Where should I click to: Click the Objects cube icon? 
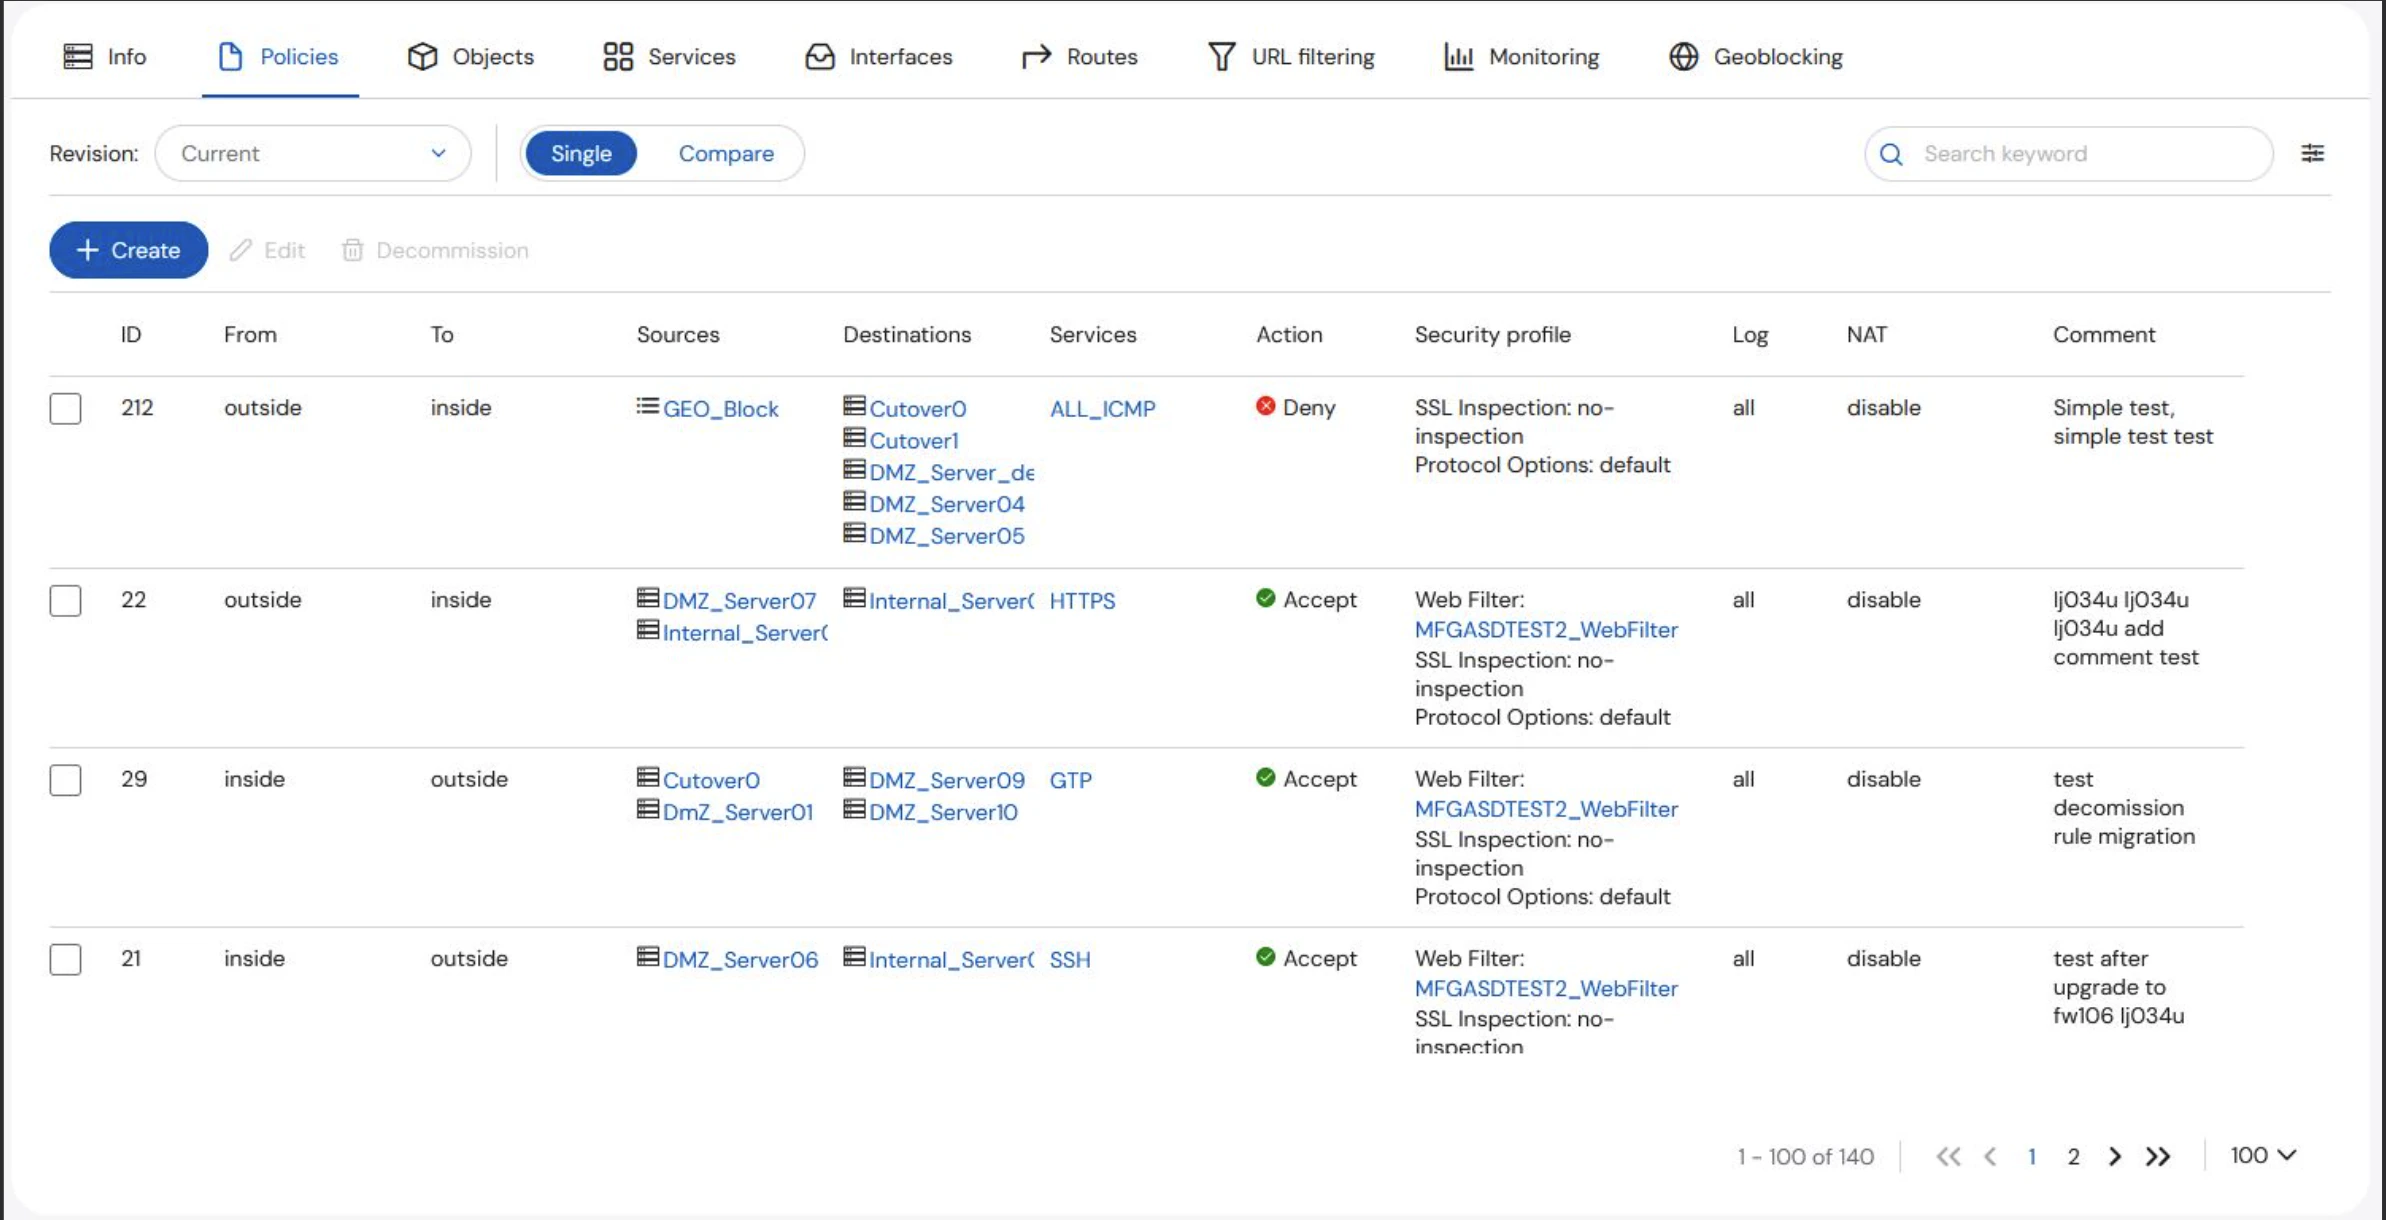pyautogui.click(x=422, y=57)
